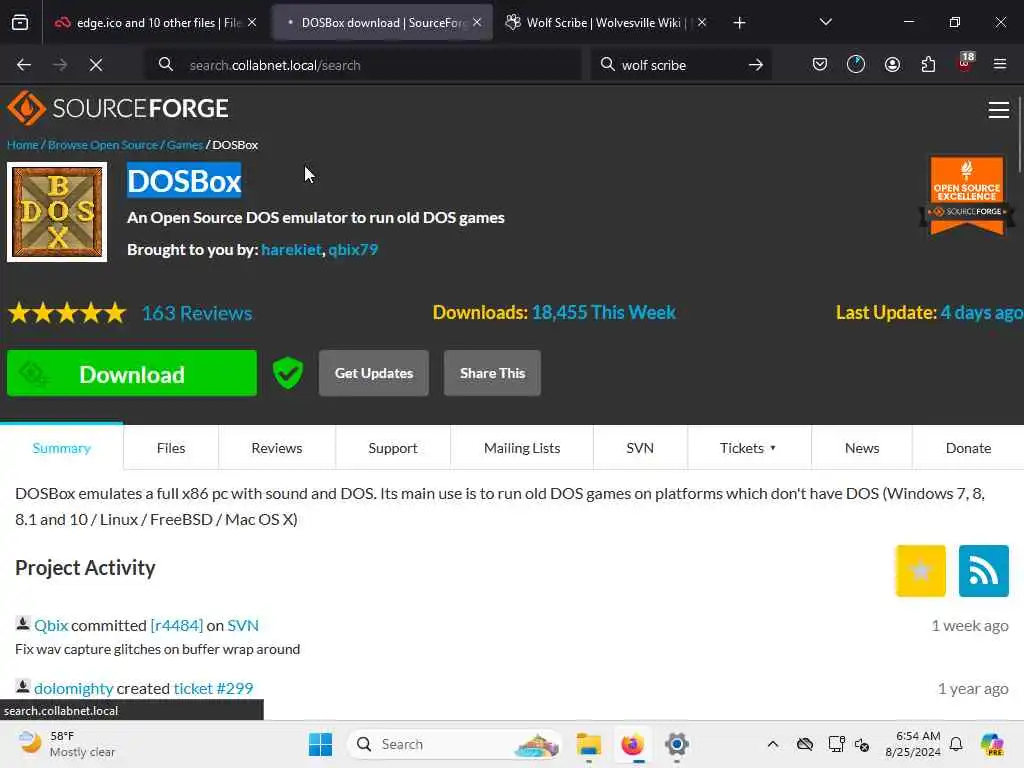This screenshot has height=768, width=1024.
Task: Switch to the Wolf Scribe Wolvesville tab
Action: pyautogui.click(x=604, y=23)
